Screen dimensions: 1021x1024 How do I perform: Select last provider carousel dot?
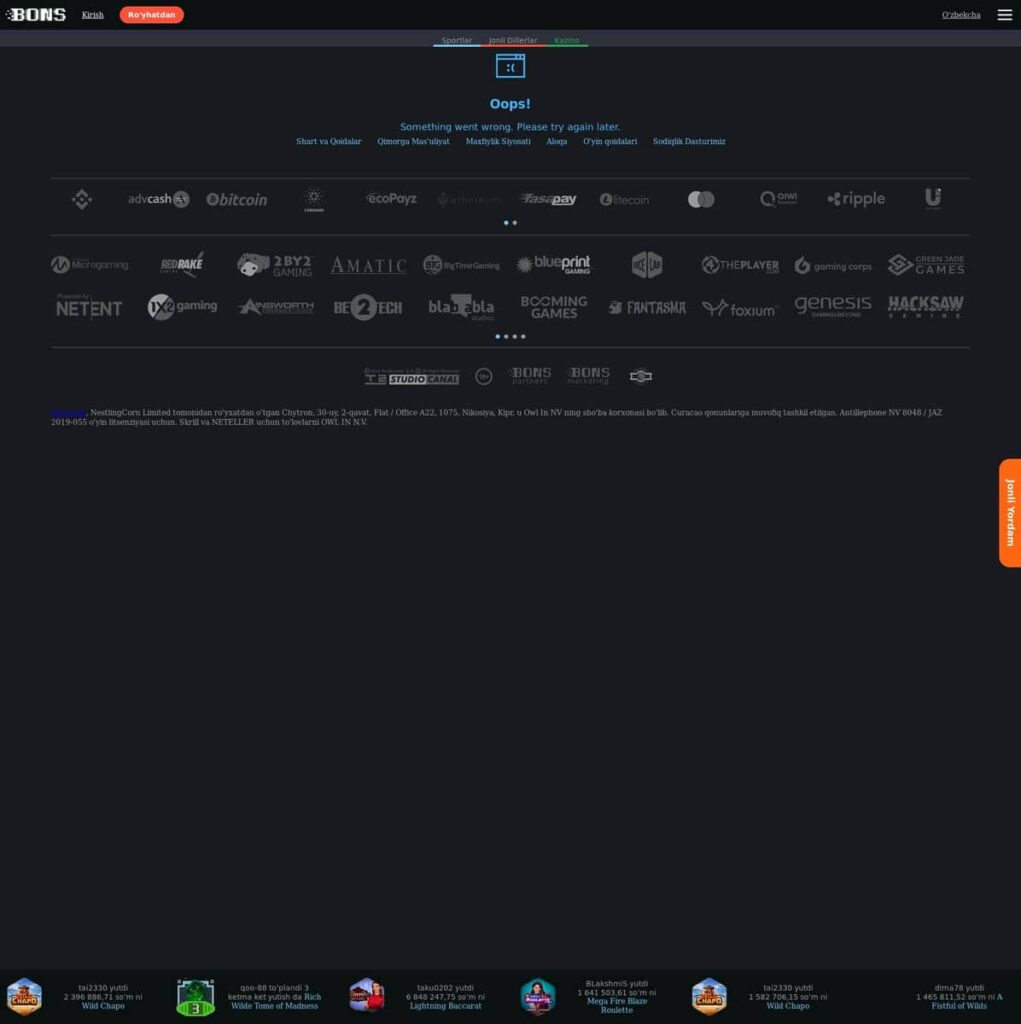(x=523, y=336)
